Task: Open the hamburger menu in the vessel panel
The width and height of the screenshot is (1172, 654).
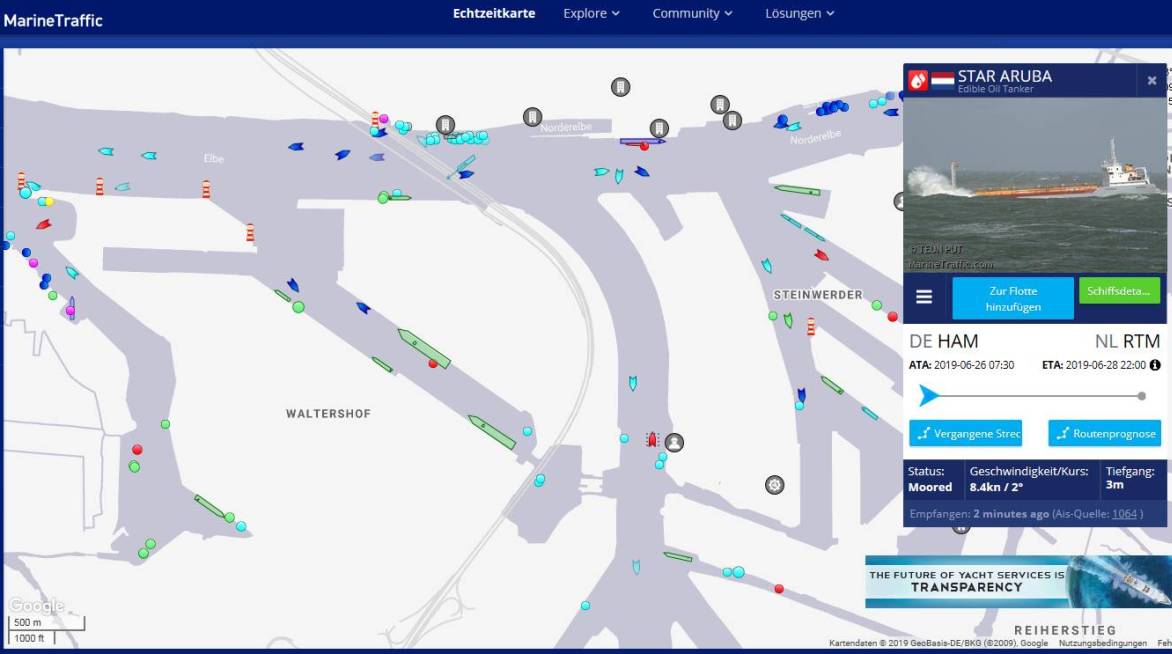Action: click(x=924, y=297)
